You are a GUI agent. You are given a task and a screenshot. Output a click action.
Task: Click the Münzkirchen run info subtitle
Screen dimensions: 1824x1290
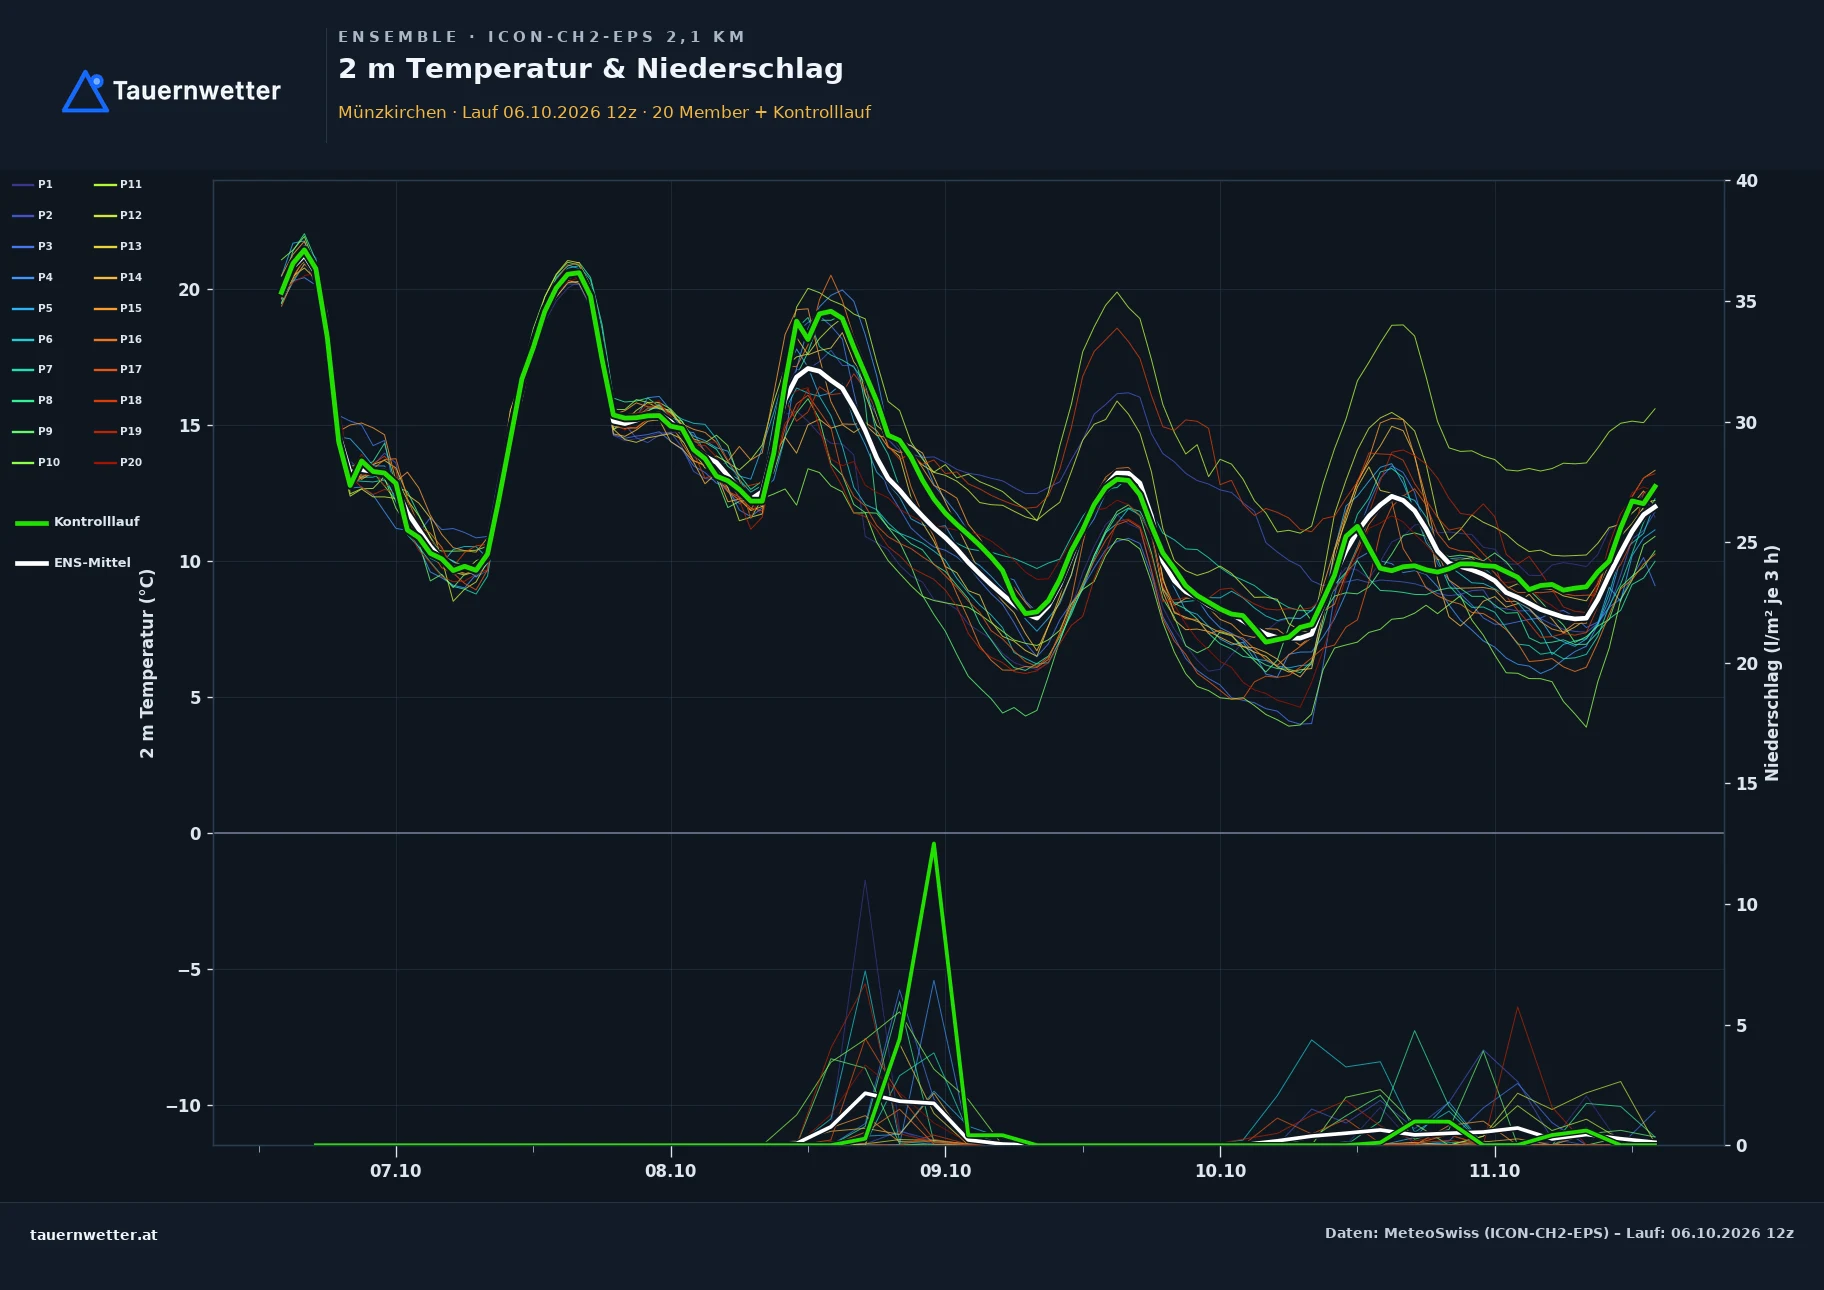604,112
